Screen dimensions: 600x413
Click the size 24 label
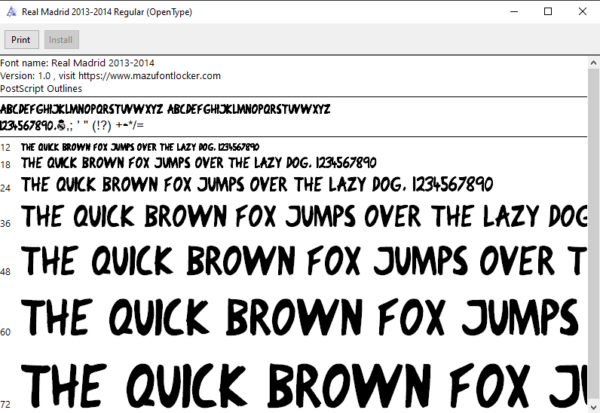coord(5,188)
